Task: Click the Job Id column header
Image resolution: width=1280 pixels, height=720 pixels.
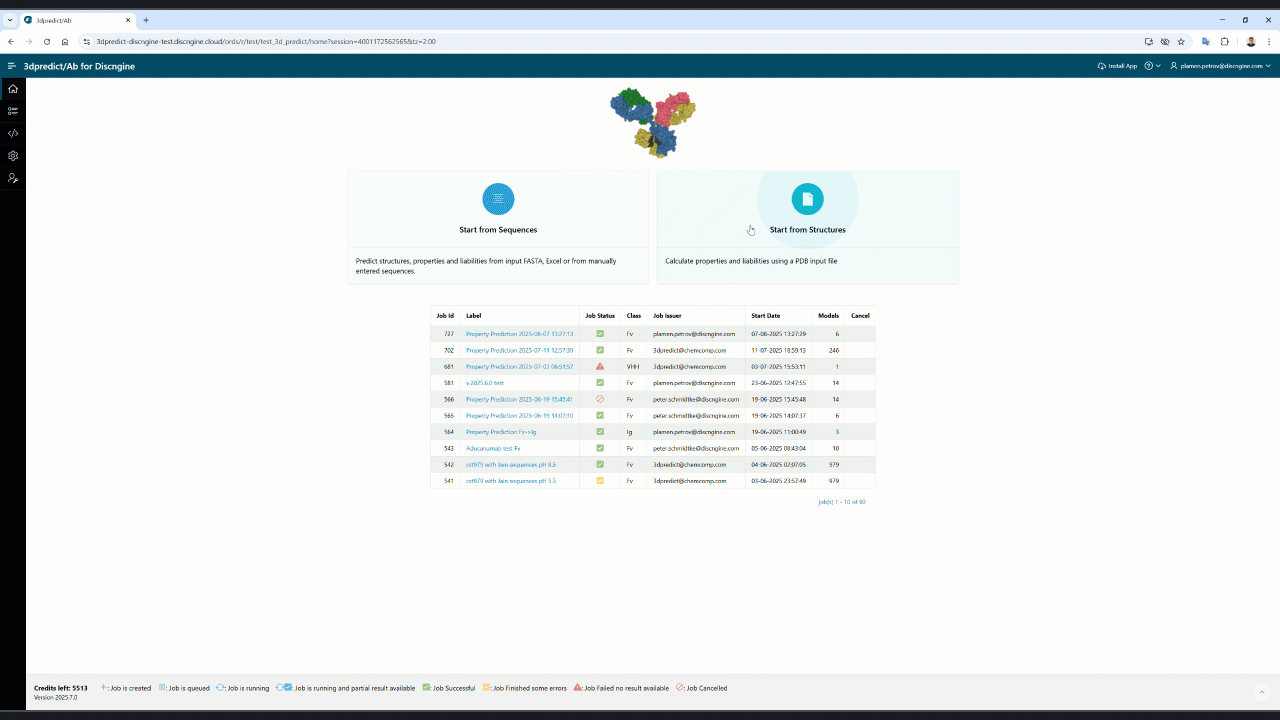Action: click(445, 315)
